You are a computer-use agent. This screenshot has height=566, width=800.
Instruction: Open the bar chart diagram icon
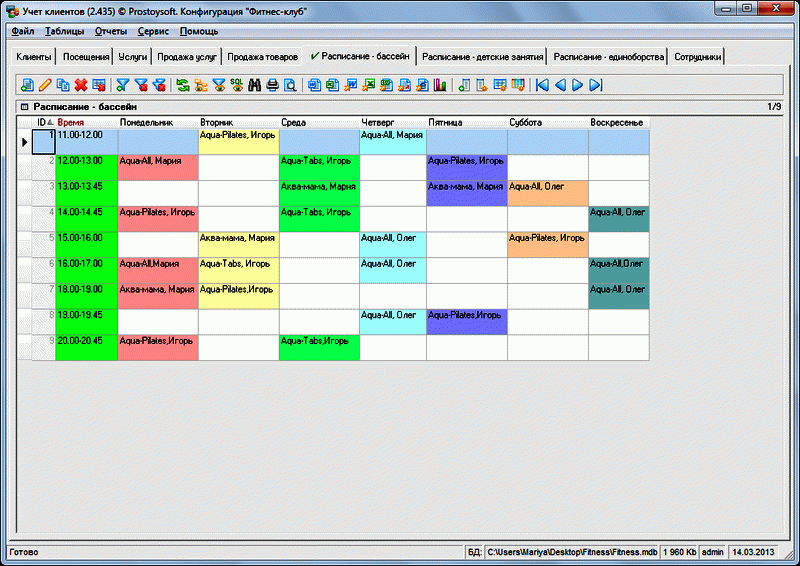439,85
